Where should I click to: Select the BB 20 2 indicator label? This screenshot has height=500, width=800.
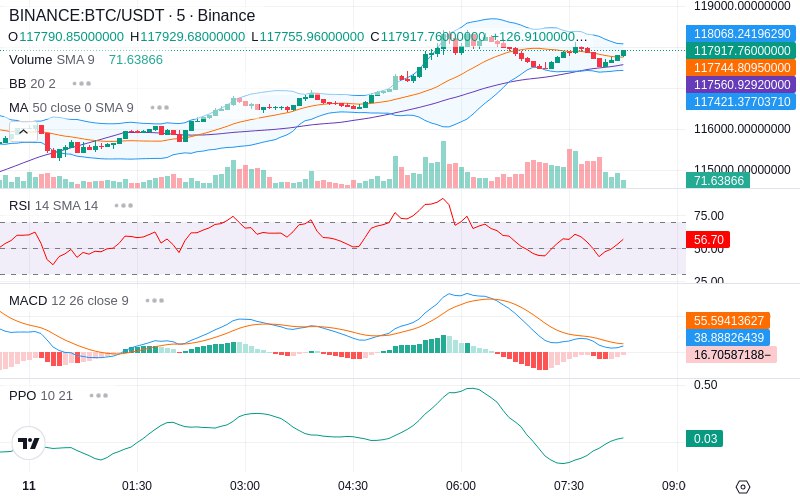click(32, 84)
